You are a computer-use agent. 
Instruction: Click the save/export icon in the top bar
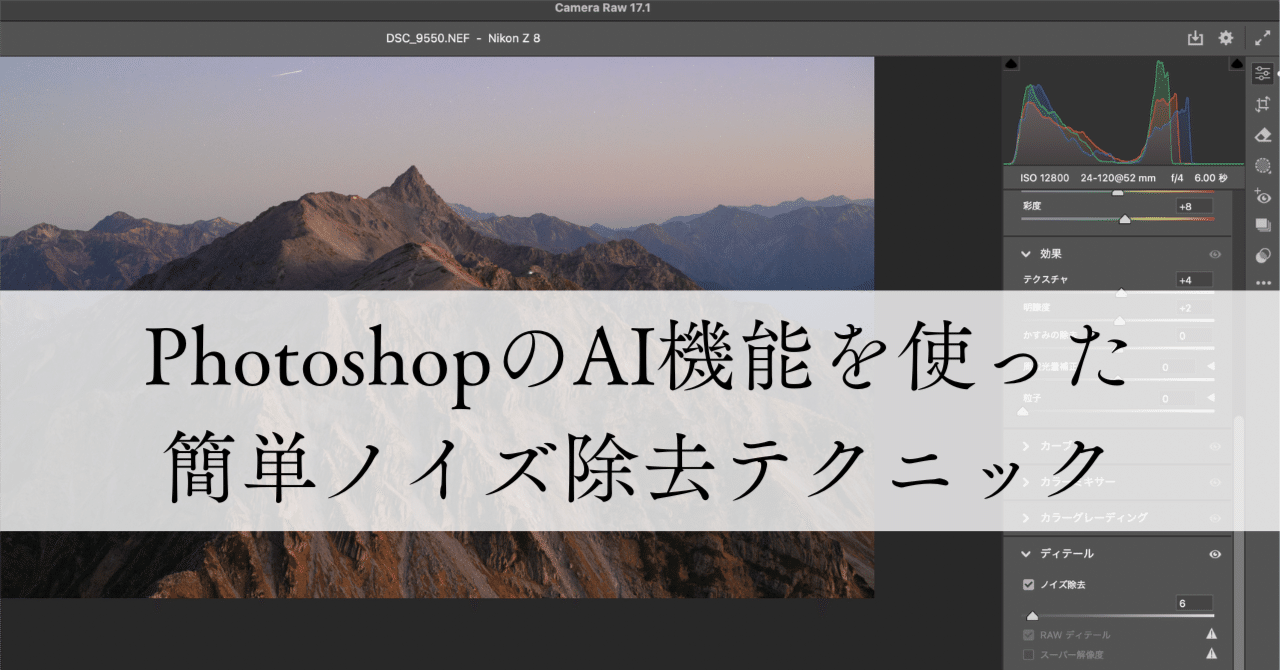coord(1195,38)
